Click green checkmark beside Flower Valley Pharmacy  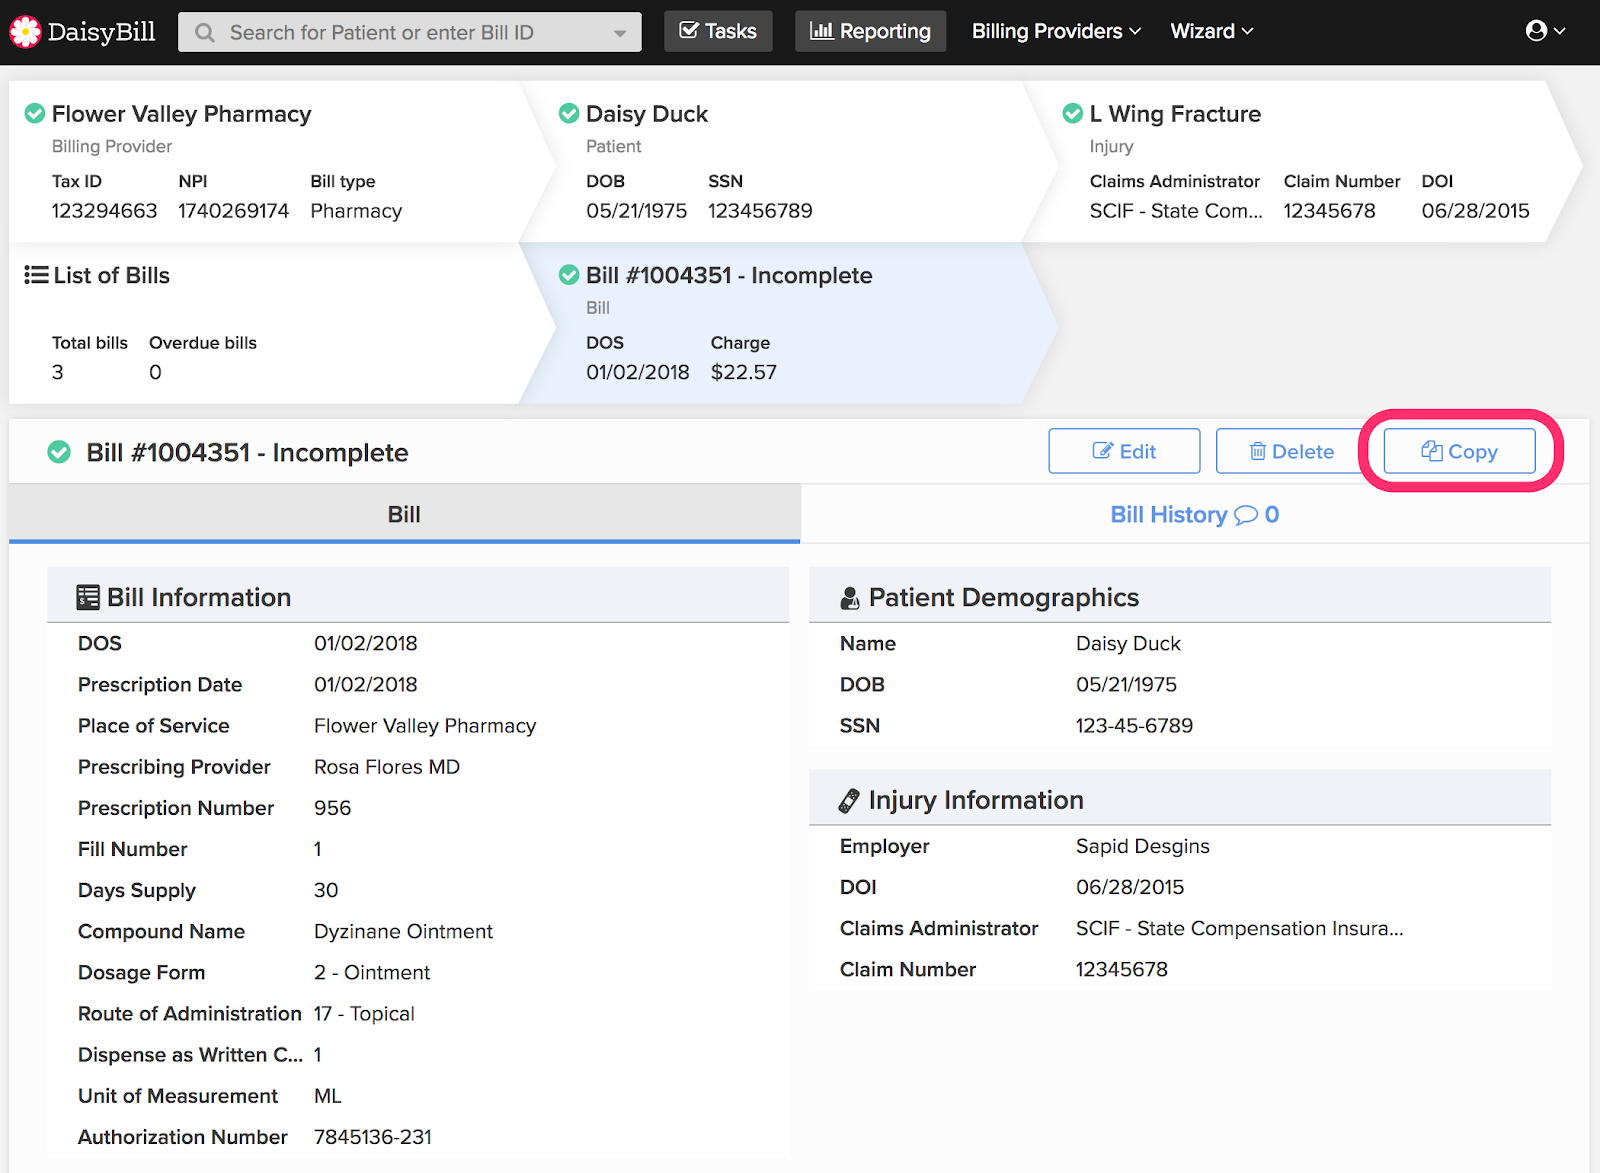tap(35, 114)
